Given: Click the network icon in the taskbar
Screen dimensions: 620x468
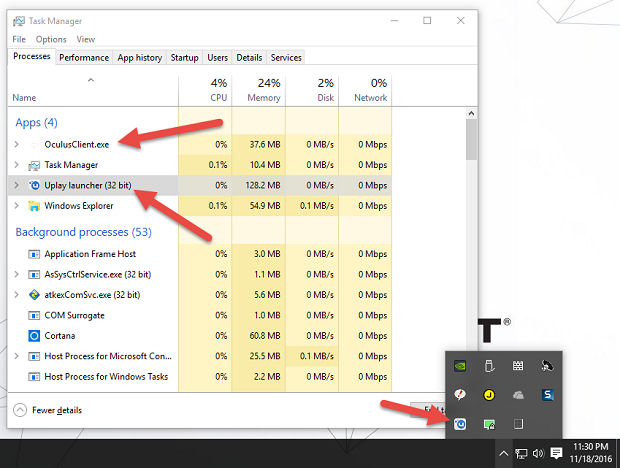Looking at the screenshot, I should (521, 454).
